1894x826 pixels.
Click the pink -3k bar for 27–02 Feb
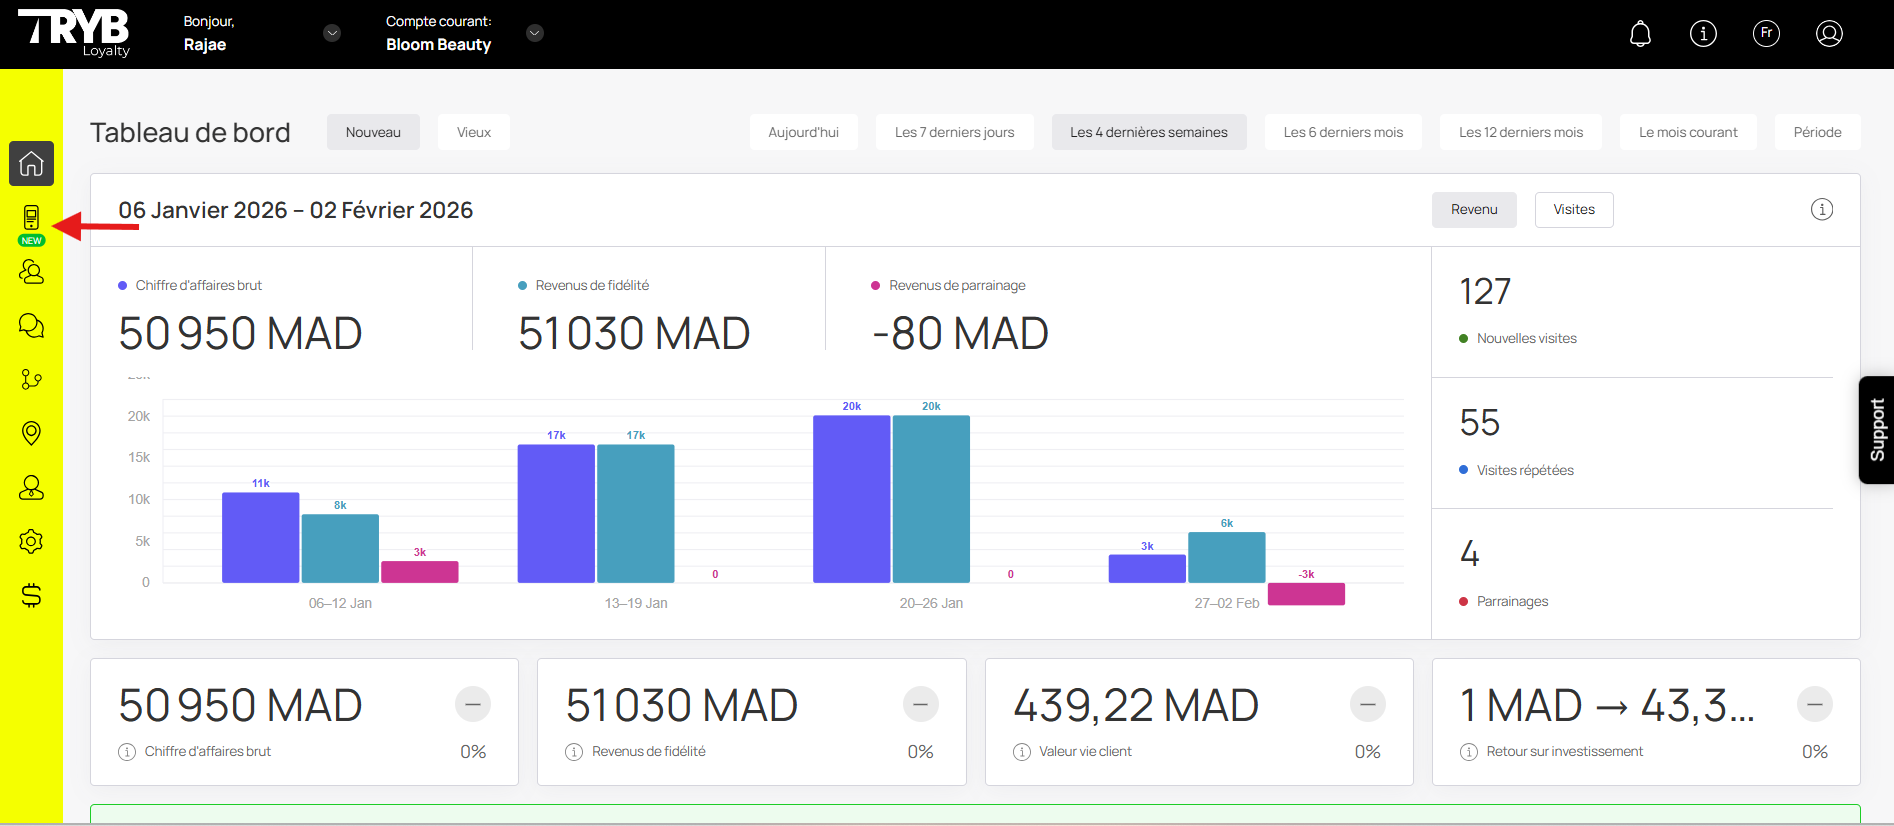click(x=1306, y=594)
